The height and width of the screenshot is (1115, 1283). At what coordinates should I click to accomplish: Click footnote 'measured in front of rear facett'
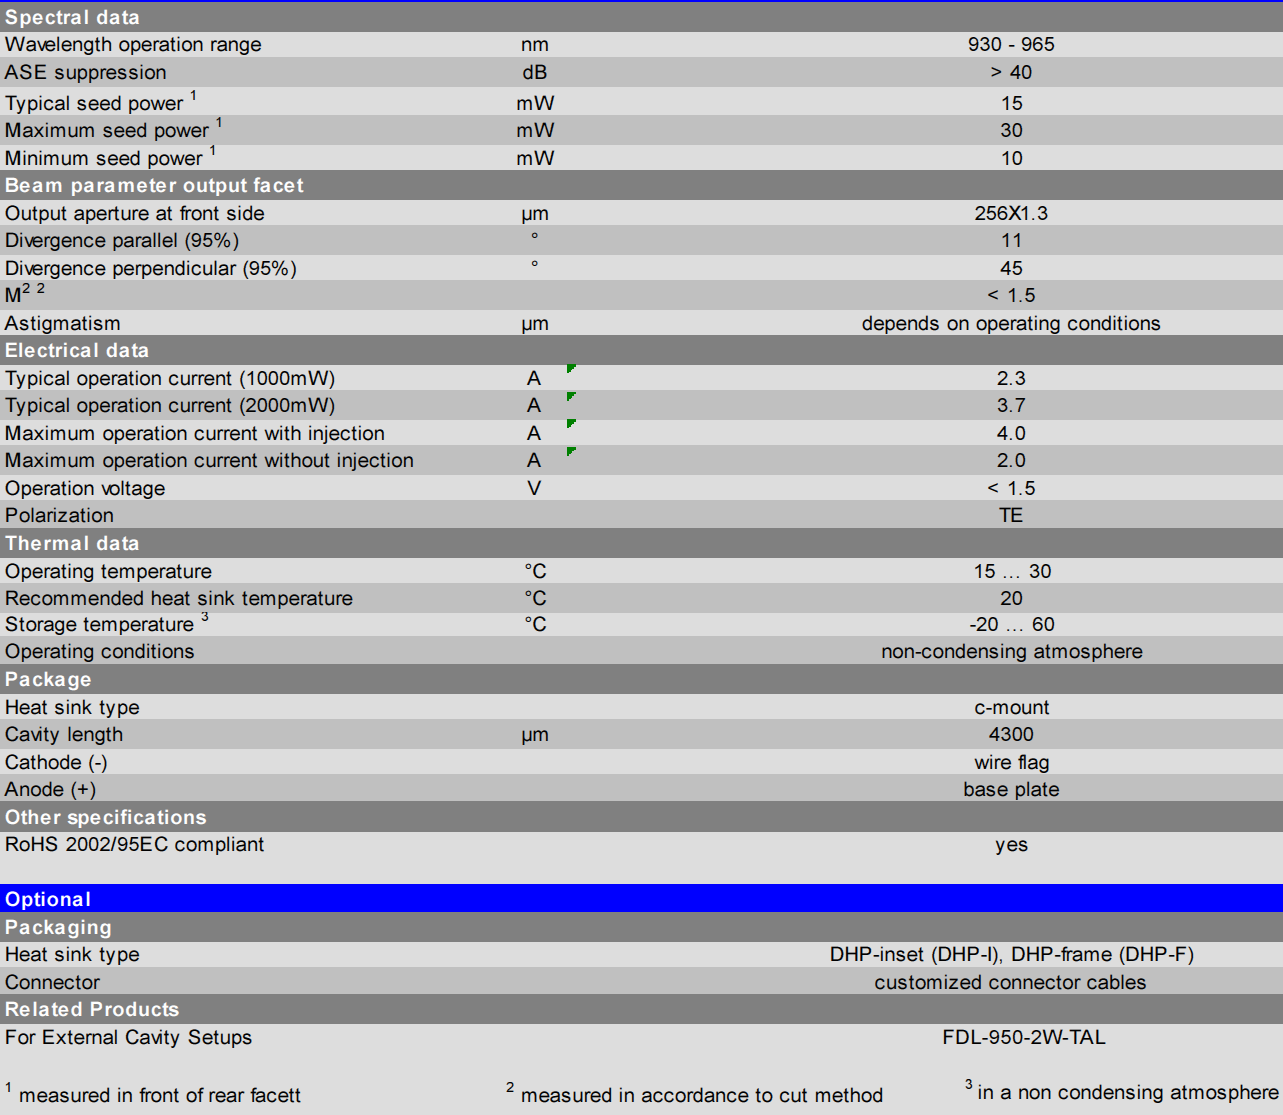pos(160,1096)
